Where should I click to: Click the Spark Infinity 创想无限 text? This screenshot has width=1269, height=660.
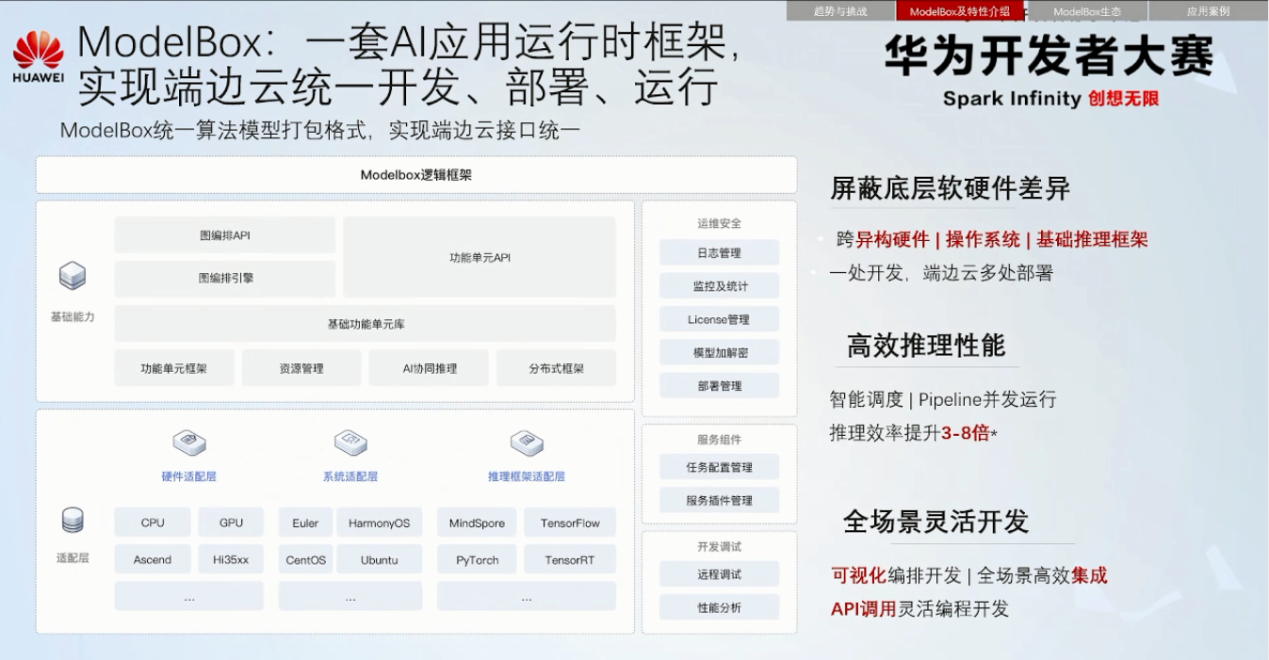[1050, 99]
